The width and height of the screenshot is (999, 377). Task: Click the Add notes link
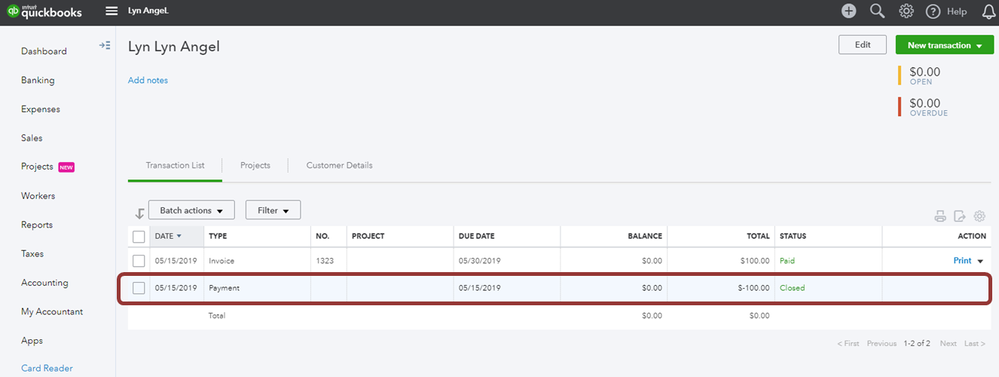pyautogui.click(x=148, y=80)
